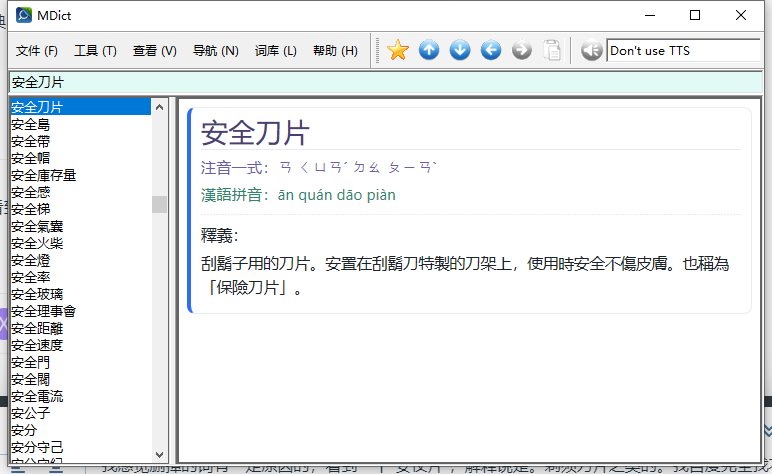The width and height of the screenshot is (772, 474).
Task: Go to next entry with down arrow
Action: coord(460,50)
